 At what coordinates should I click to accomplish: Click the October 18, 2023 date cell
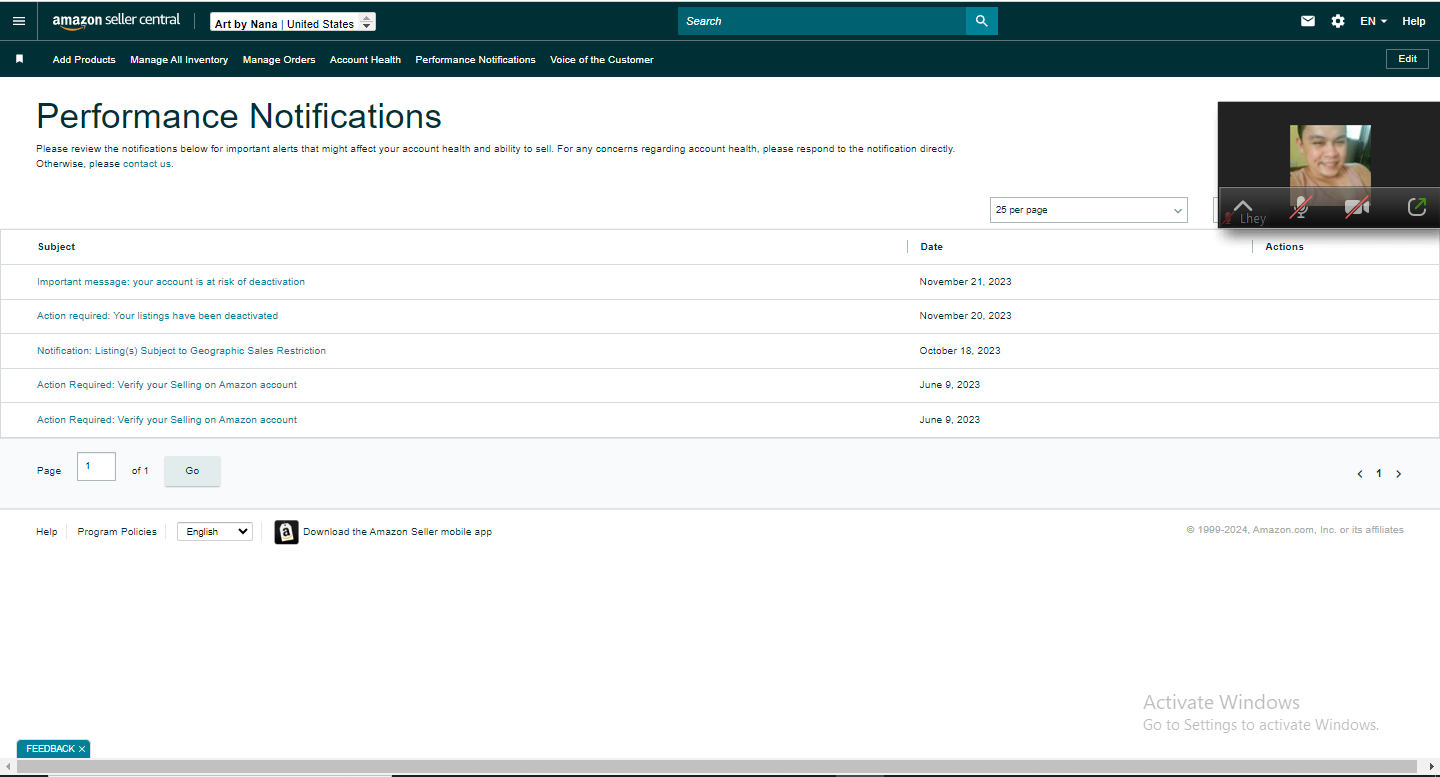pyautogui.click(x=960, y=351)
